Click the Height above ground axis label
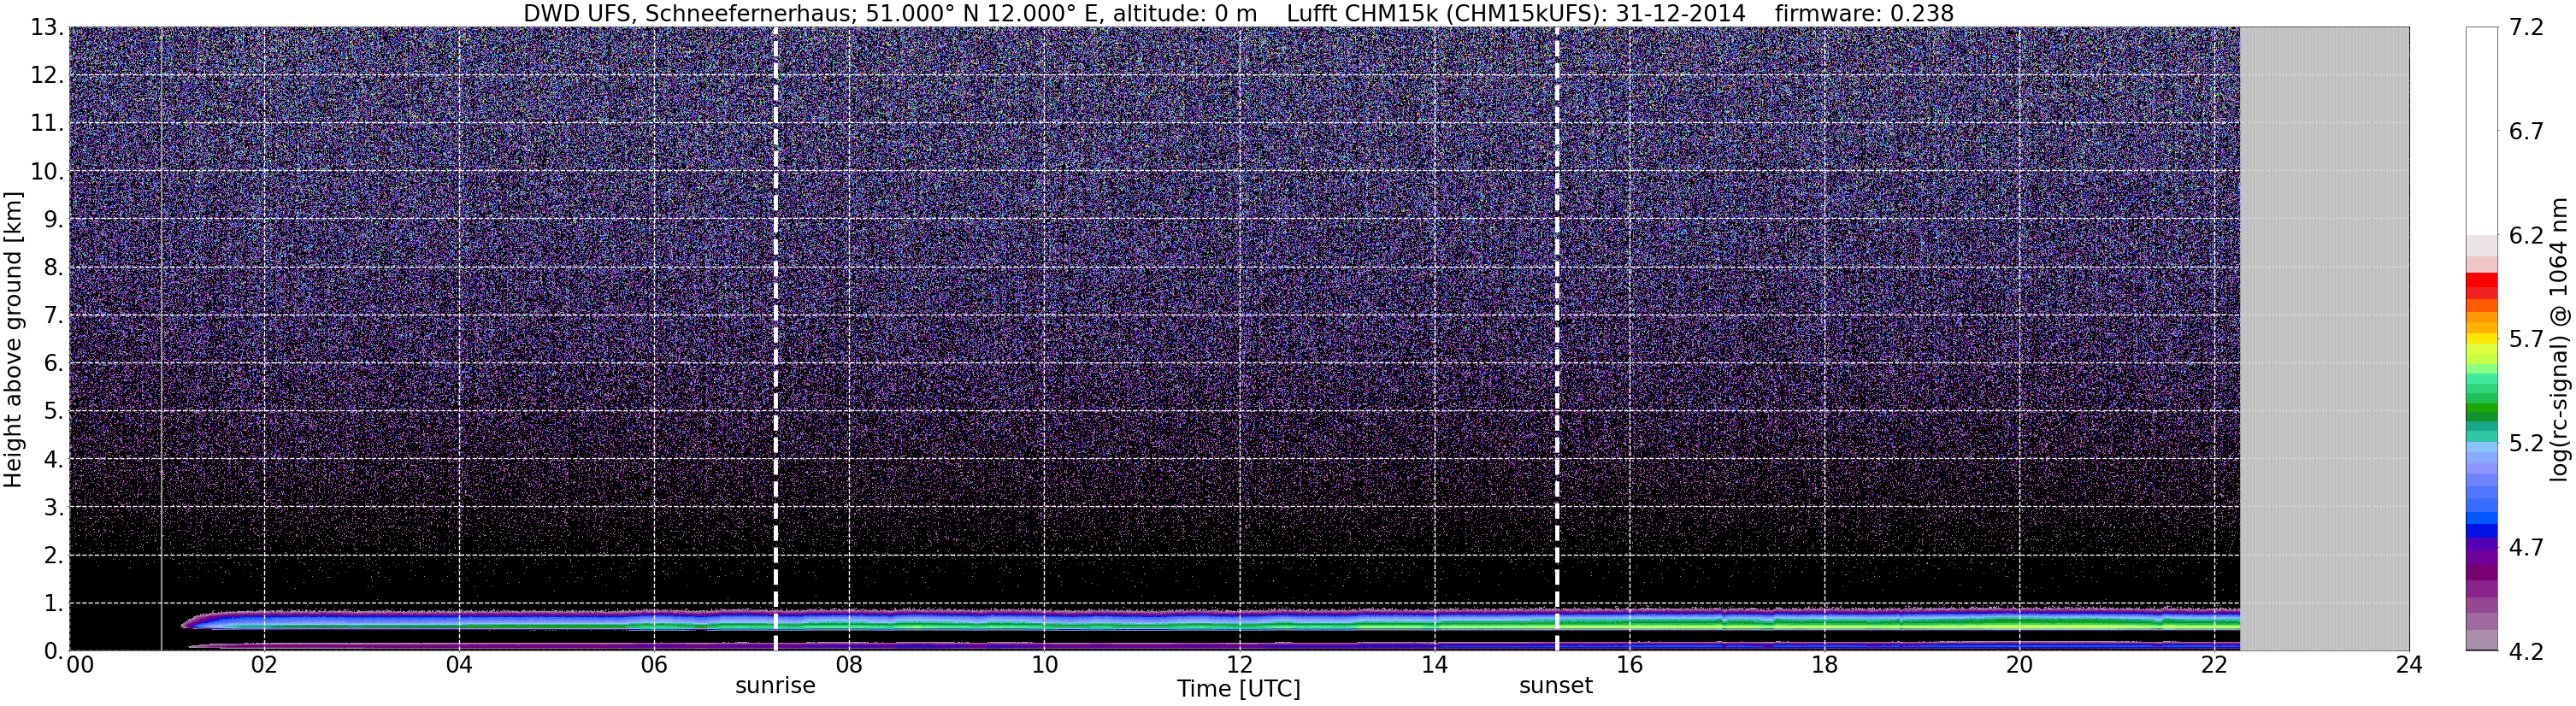This screenshot has height=706, width=2576. click(13, 340)
